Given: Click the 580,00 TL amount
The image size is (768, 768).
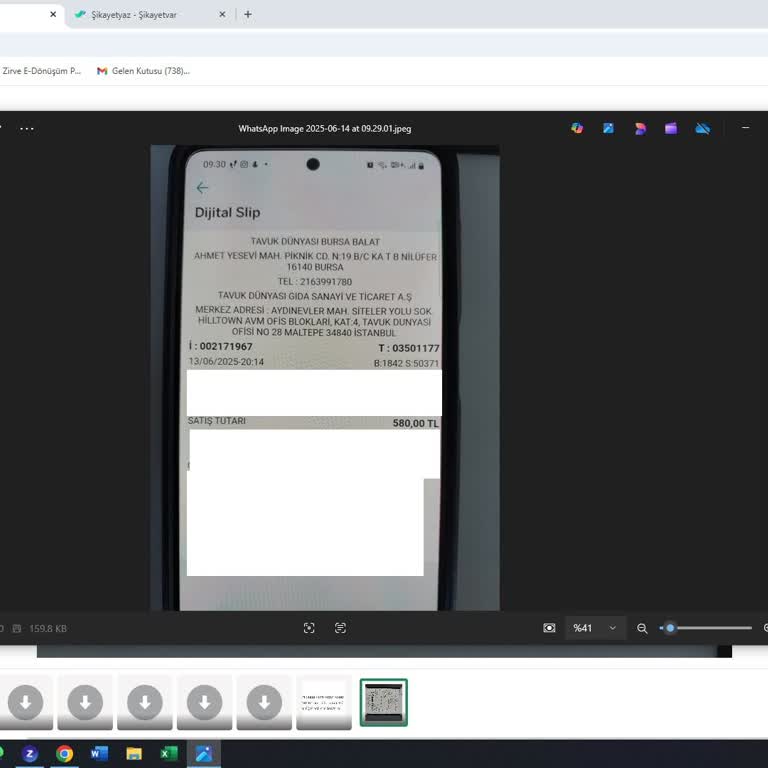Looking at the screenshot, I should tap(415, 423).
